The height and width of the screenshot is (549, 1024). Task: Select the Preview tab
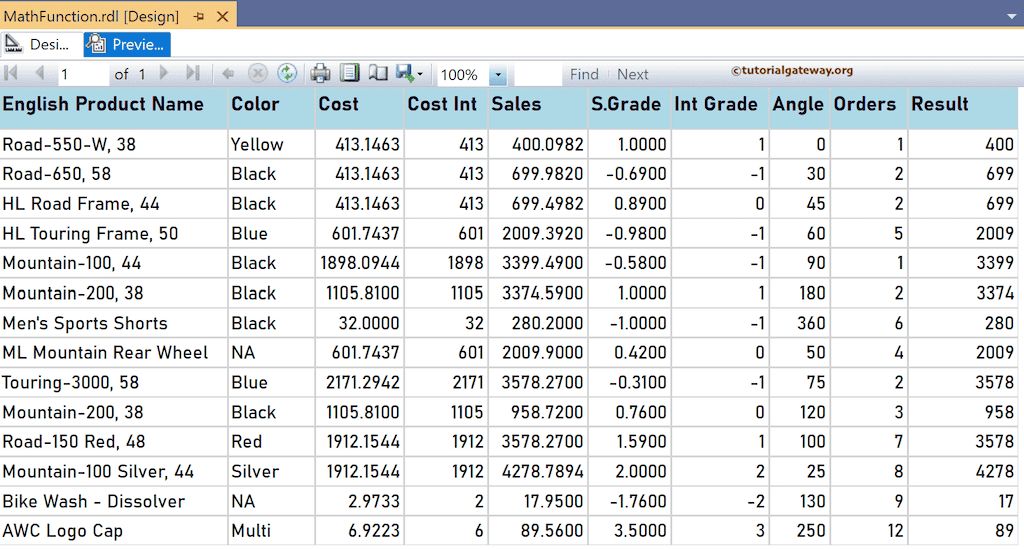(127, 44)
